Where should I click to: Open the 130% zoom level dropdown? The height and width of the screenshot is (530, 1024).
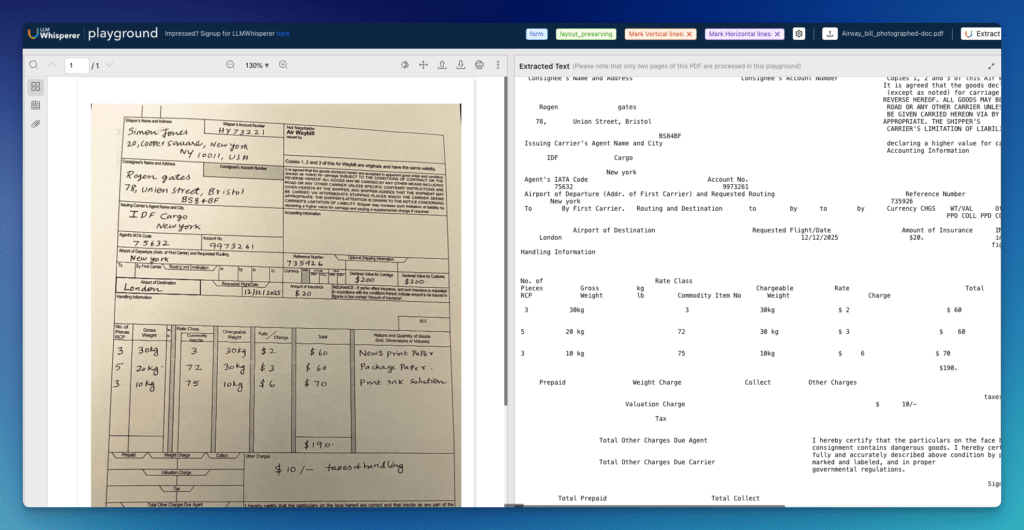(x=256, y=65)
